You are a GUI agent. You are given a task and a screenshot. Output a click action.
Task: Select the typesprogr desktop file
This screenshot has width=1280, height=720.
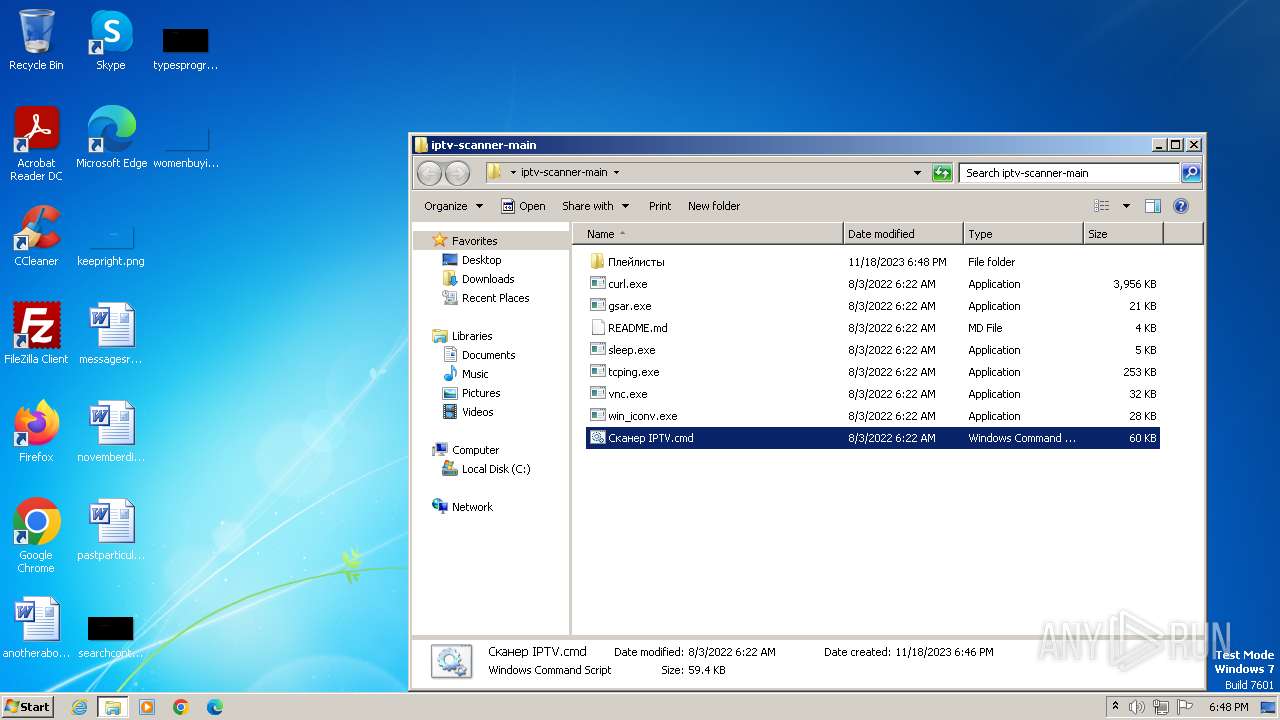[x=185, y=50]
